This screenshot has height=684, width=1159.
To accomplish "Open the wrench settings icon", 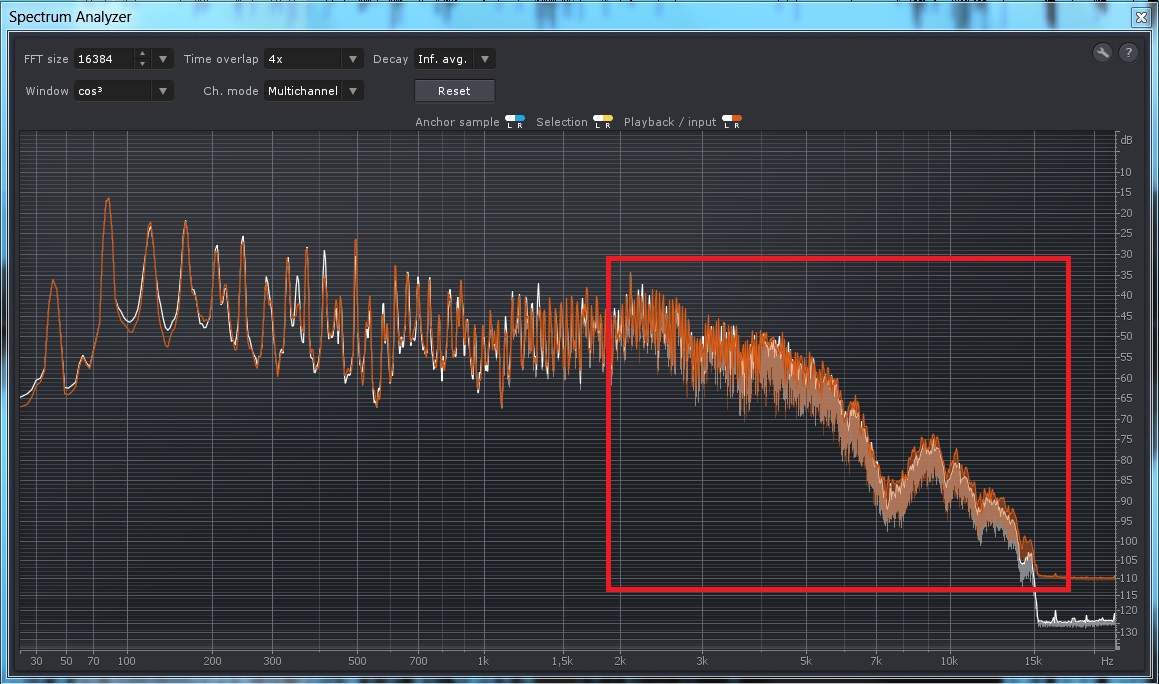I will click(x=1102, y=53).
